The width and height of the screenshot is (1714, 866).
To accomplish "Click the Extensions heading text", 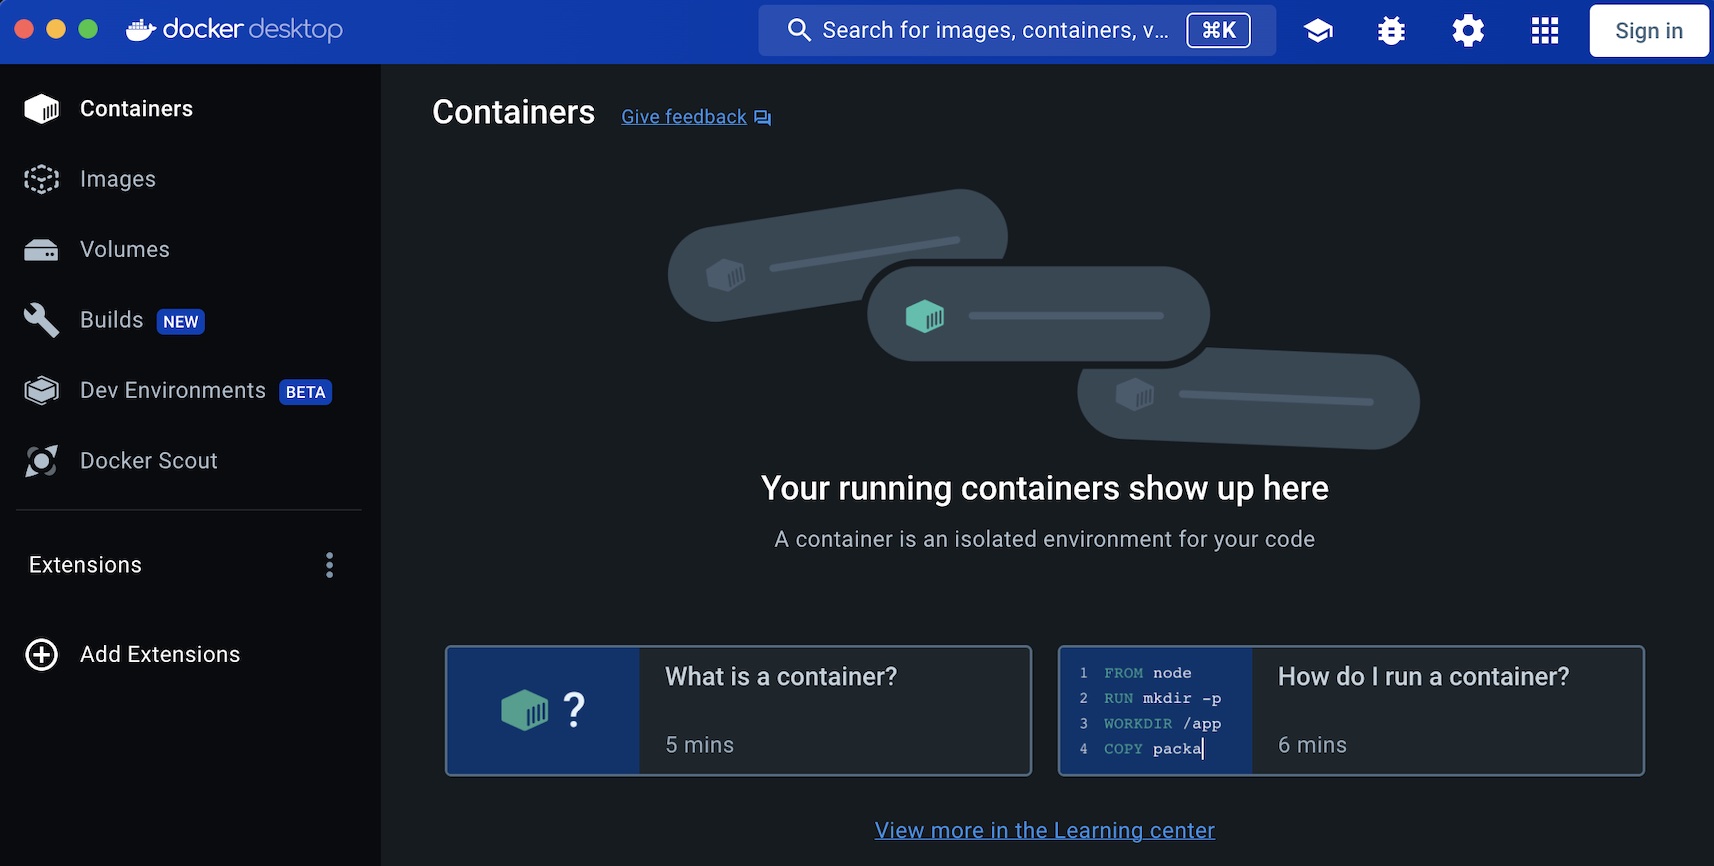I will pyautogui.click(x=85, y=565).
